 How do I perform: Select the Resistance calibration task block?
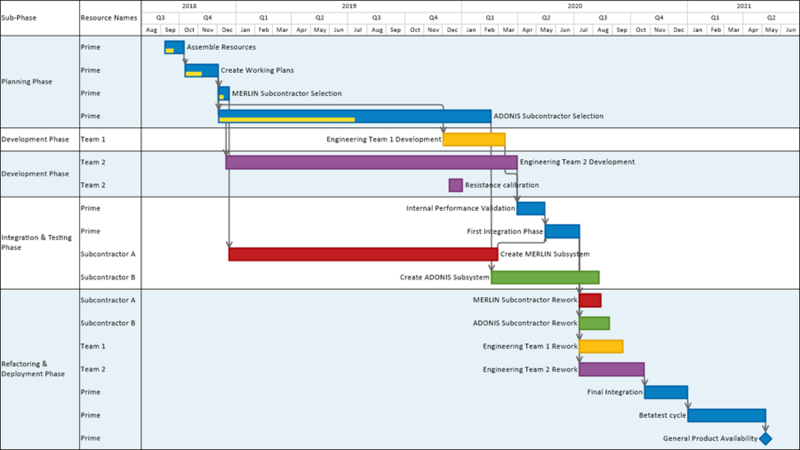pyautogui.click(x=456, y=185)
